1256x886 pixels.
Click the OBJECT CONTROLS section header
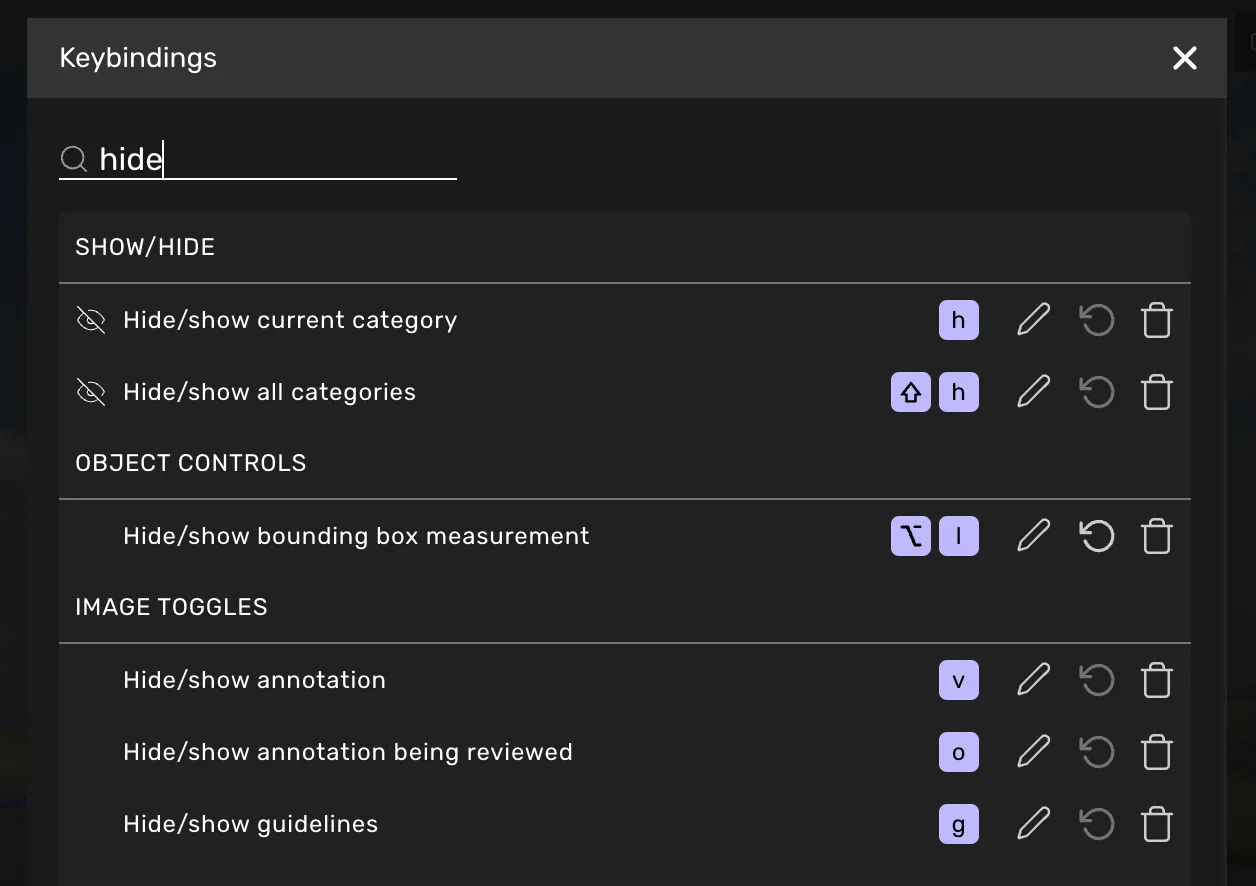pyautogui.click(x=191, y=463)
